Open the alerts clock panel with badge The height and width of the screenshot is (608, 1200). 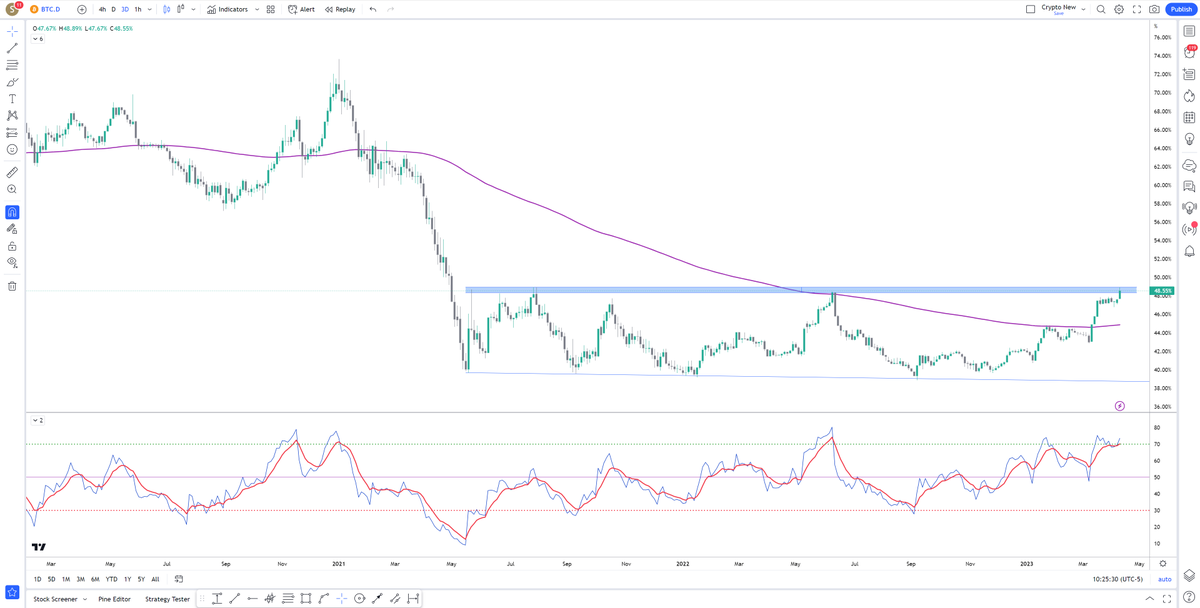[x=1189, y=52]
